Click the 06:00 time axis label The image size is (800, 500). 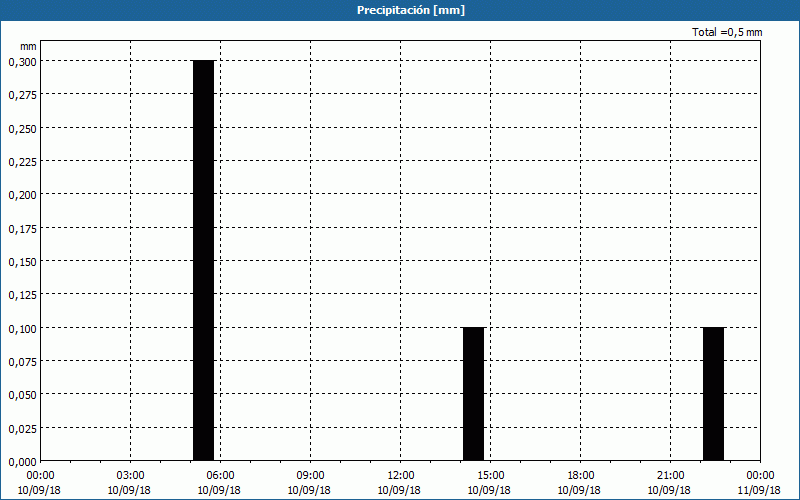click(x=220, y=476)
